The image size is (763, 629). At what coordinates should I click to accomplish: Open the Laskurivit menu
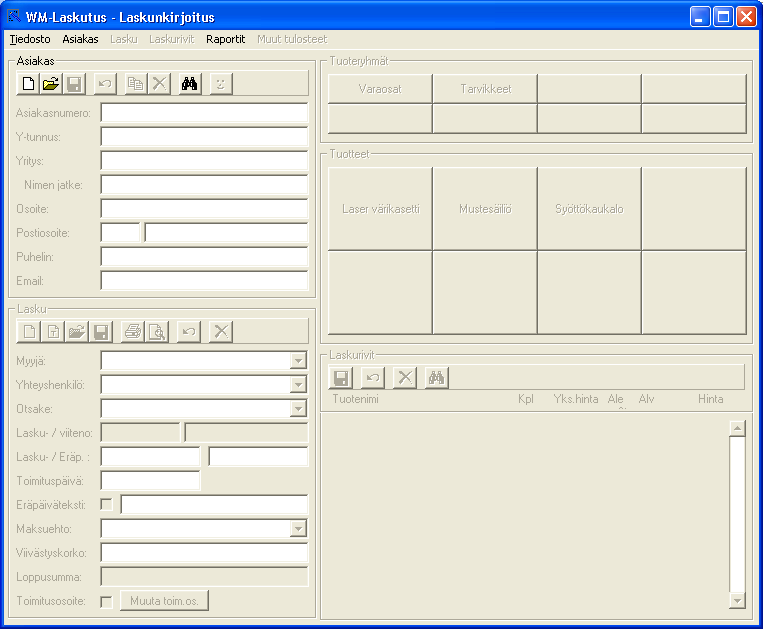pyautogui.click(x=171, y=39)
